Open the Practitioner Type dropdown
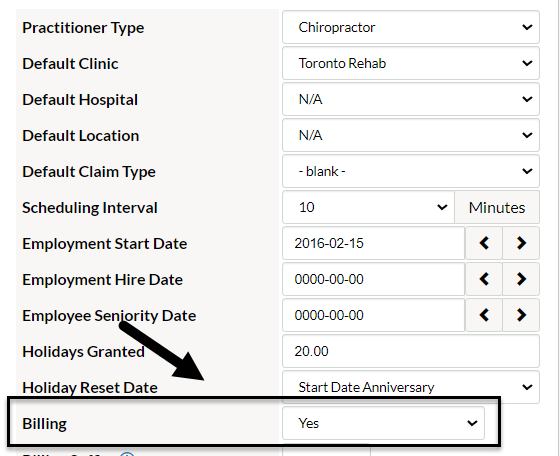 411,27
